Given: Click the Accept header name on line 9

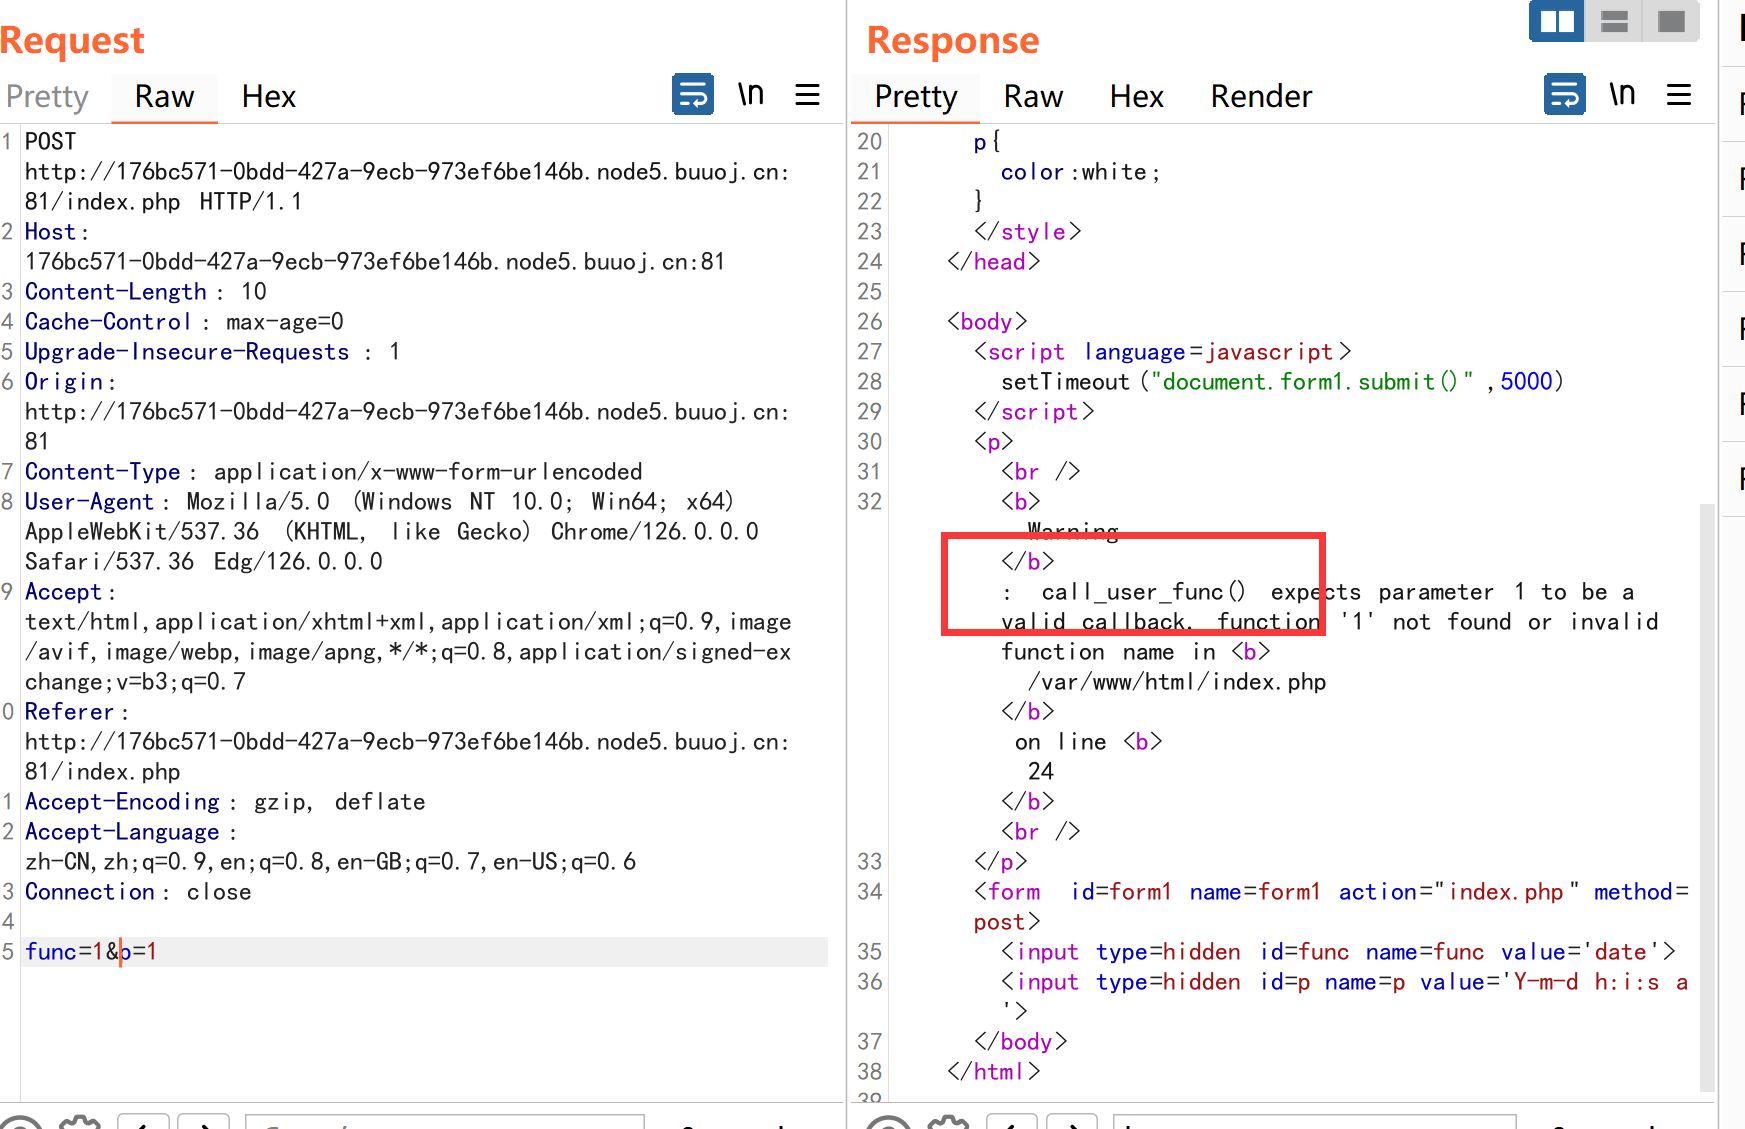Looking at the screenshot, I should pyautogui.click(x=63, y=592).
